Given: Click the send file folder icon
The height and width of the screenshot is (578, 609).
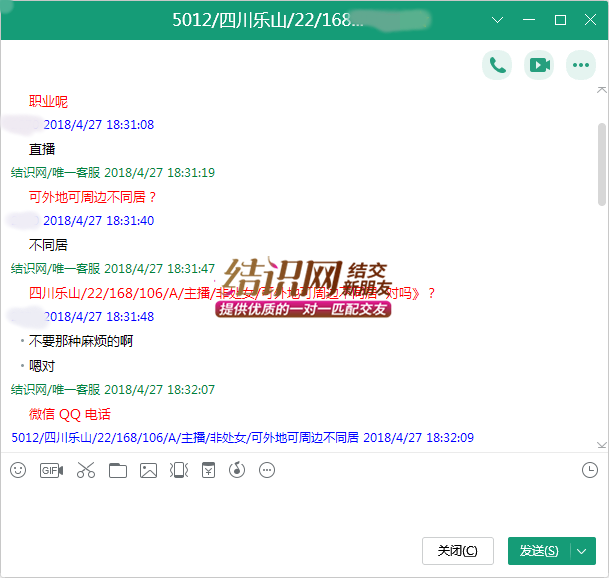Looking at the screenshot, I should tap(118, 470).
